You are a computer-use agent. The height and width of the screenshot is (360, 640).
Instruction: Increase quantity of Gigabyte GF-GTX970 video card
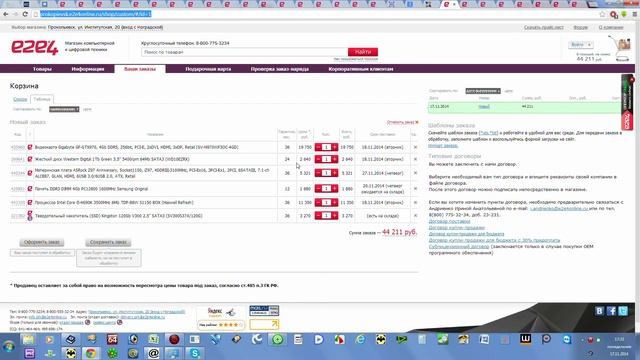pos(334,147)
